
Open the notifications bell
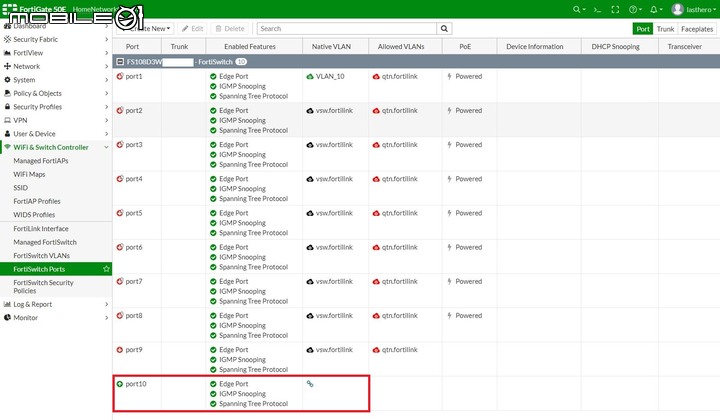[x=656, y=9]
